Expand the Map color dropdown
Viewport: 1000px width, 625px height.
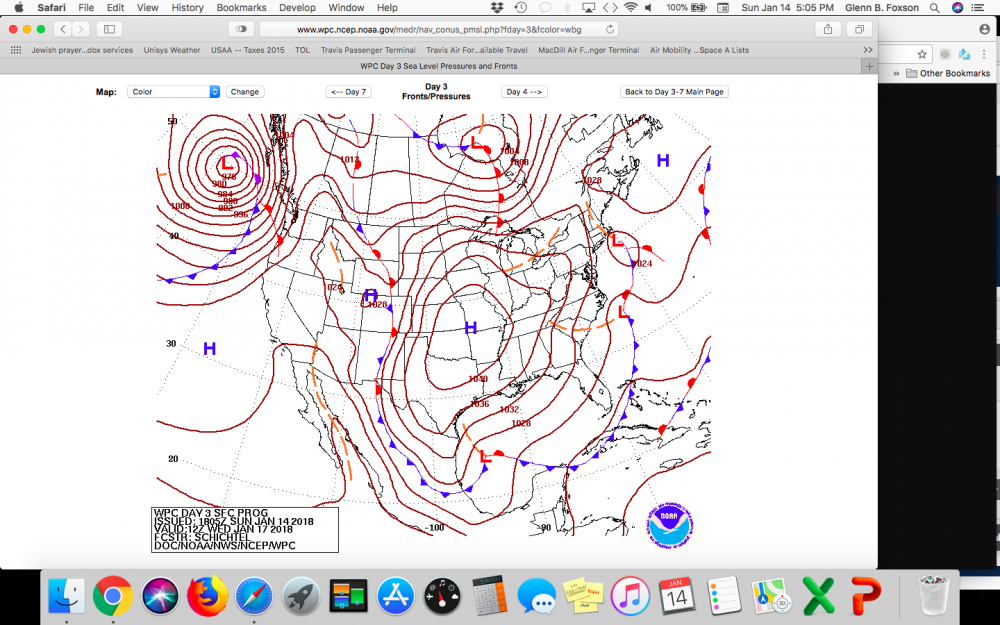(x=174, y=91)
